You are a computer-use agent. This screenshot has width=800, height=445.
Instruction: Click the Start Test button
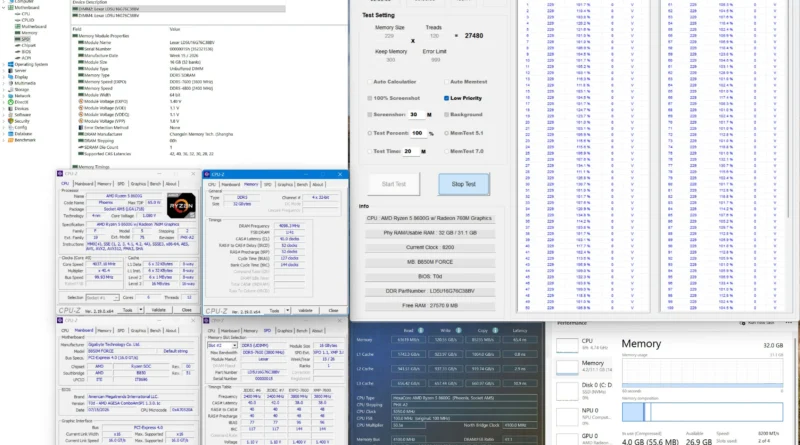pos(394,184)
